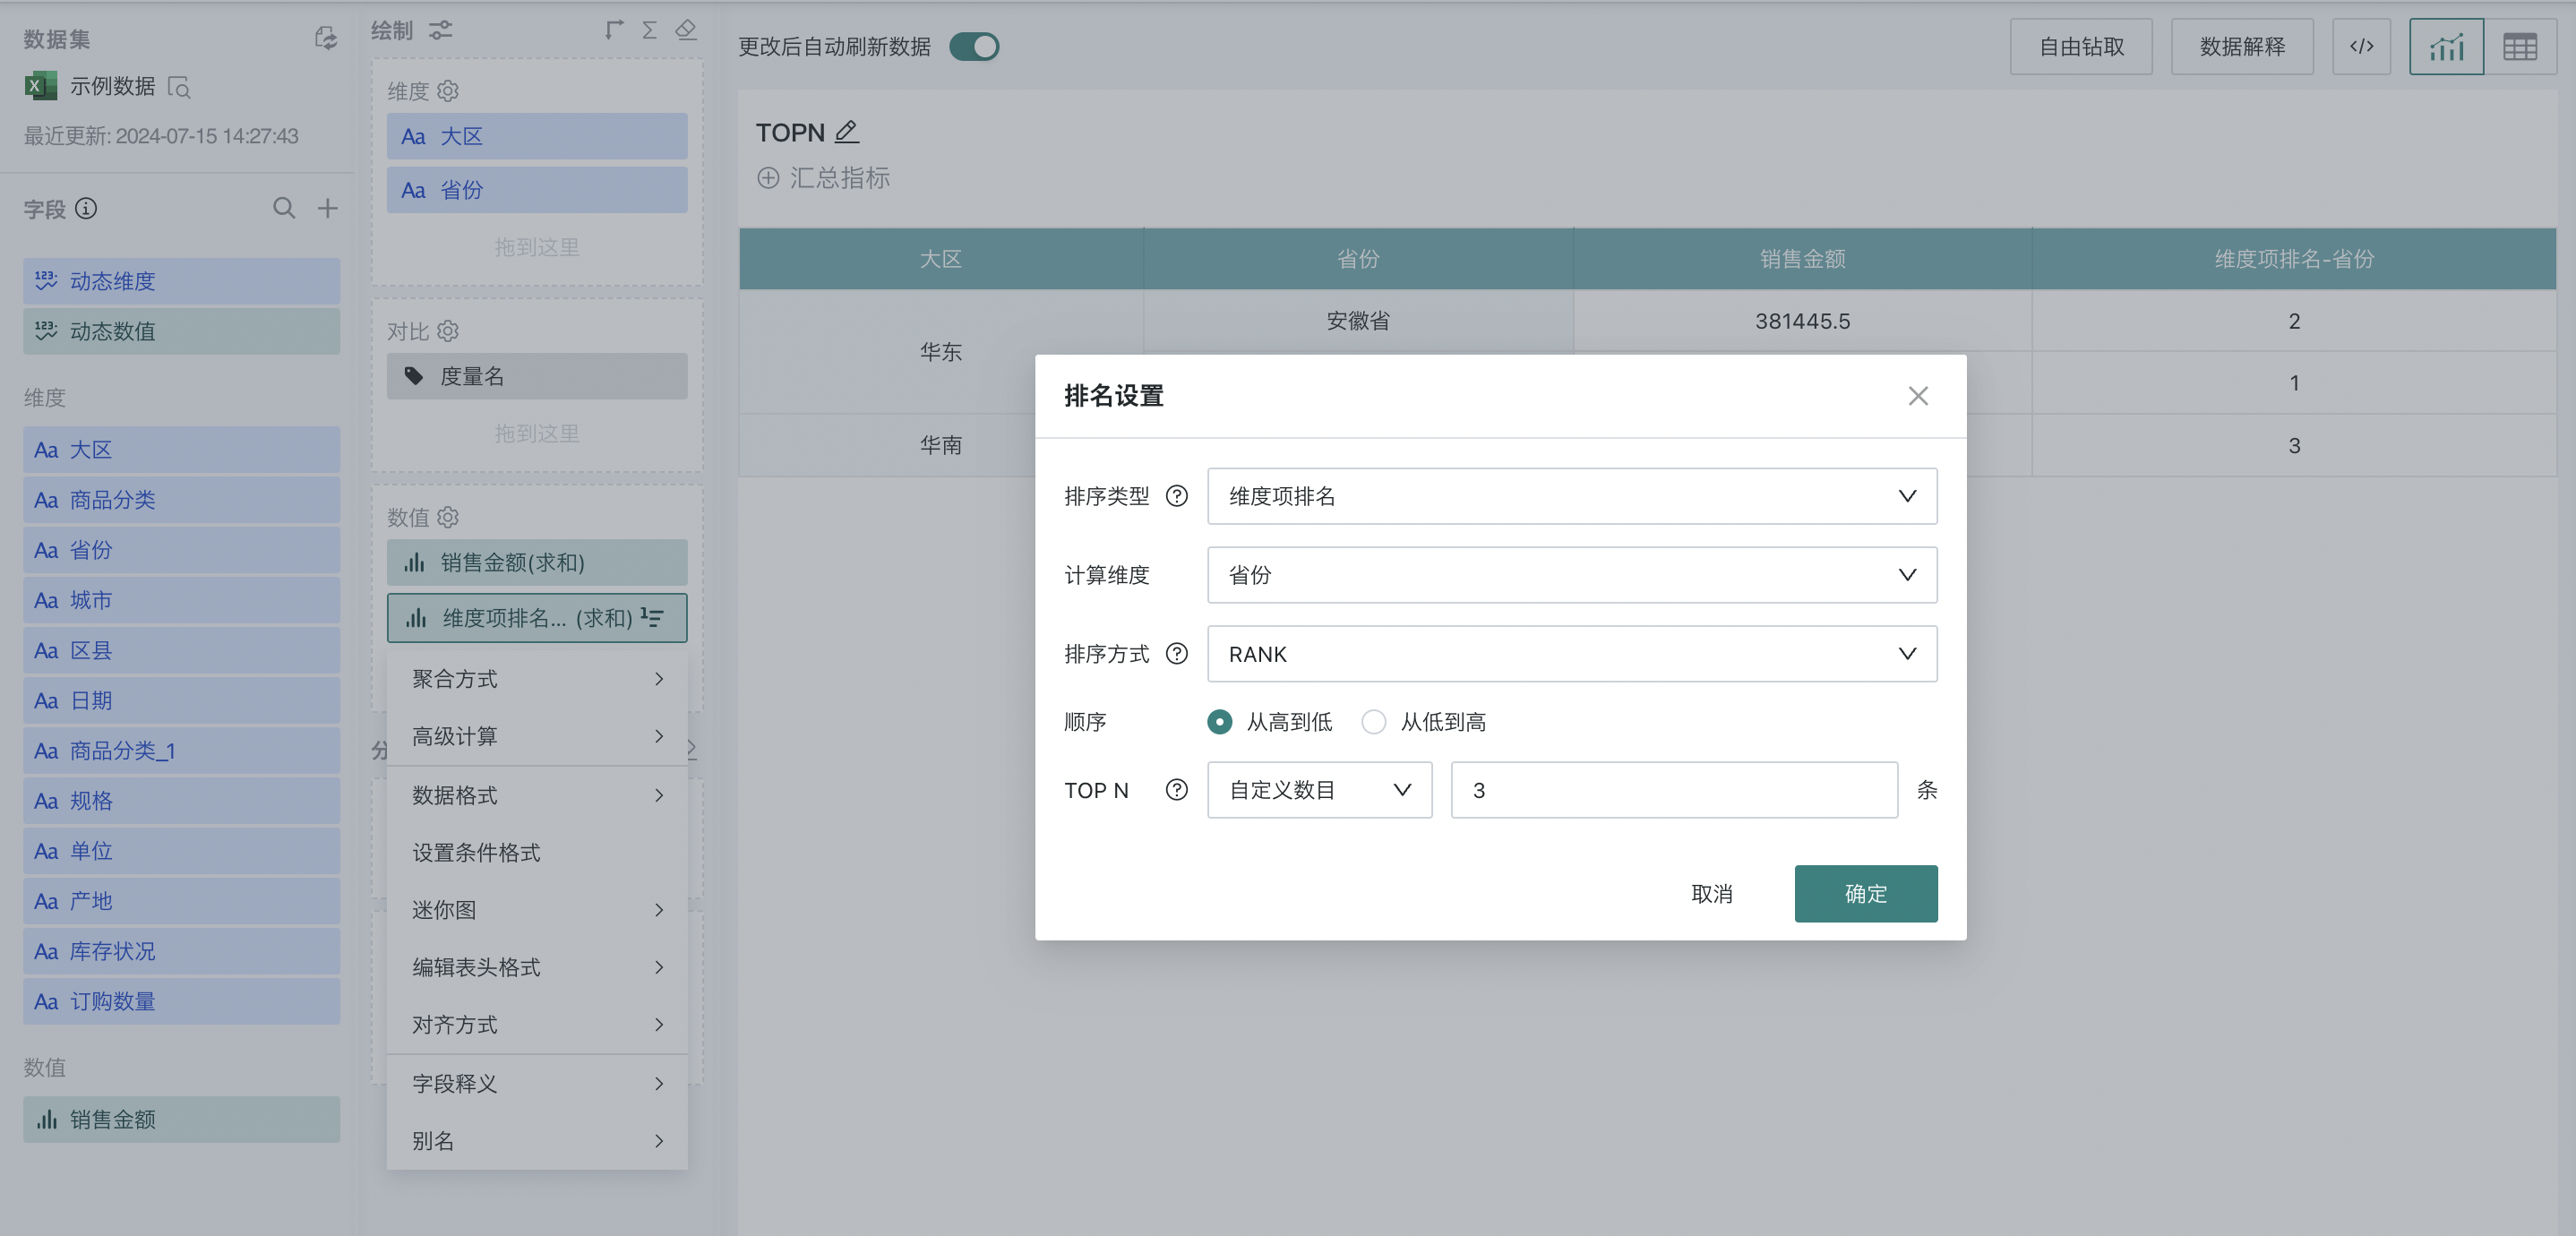2576x1236 pixels.
Task: Open 计算维度 dropdown 省份
Action: click(1571, 575)
